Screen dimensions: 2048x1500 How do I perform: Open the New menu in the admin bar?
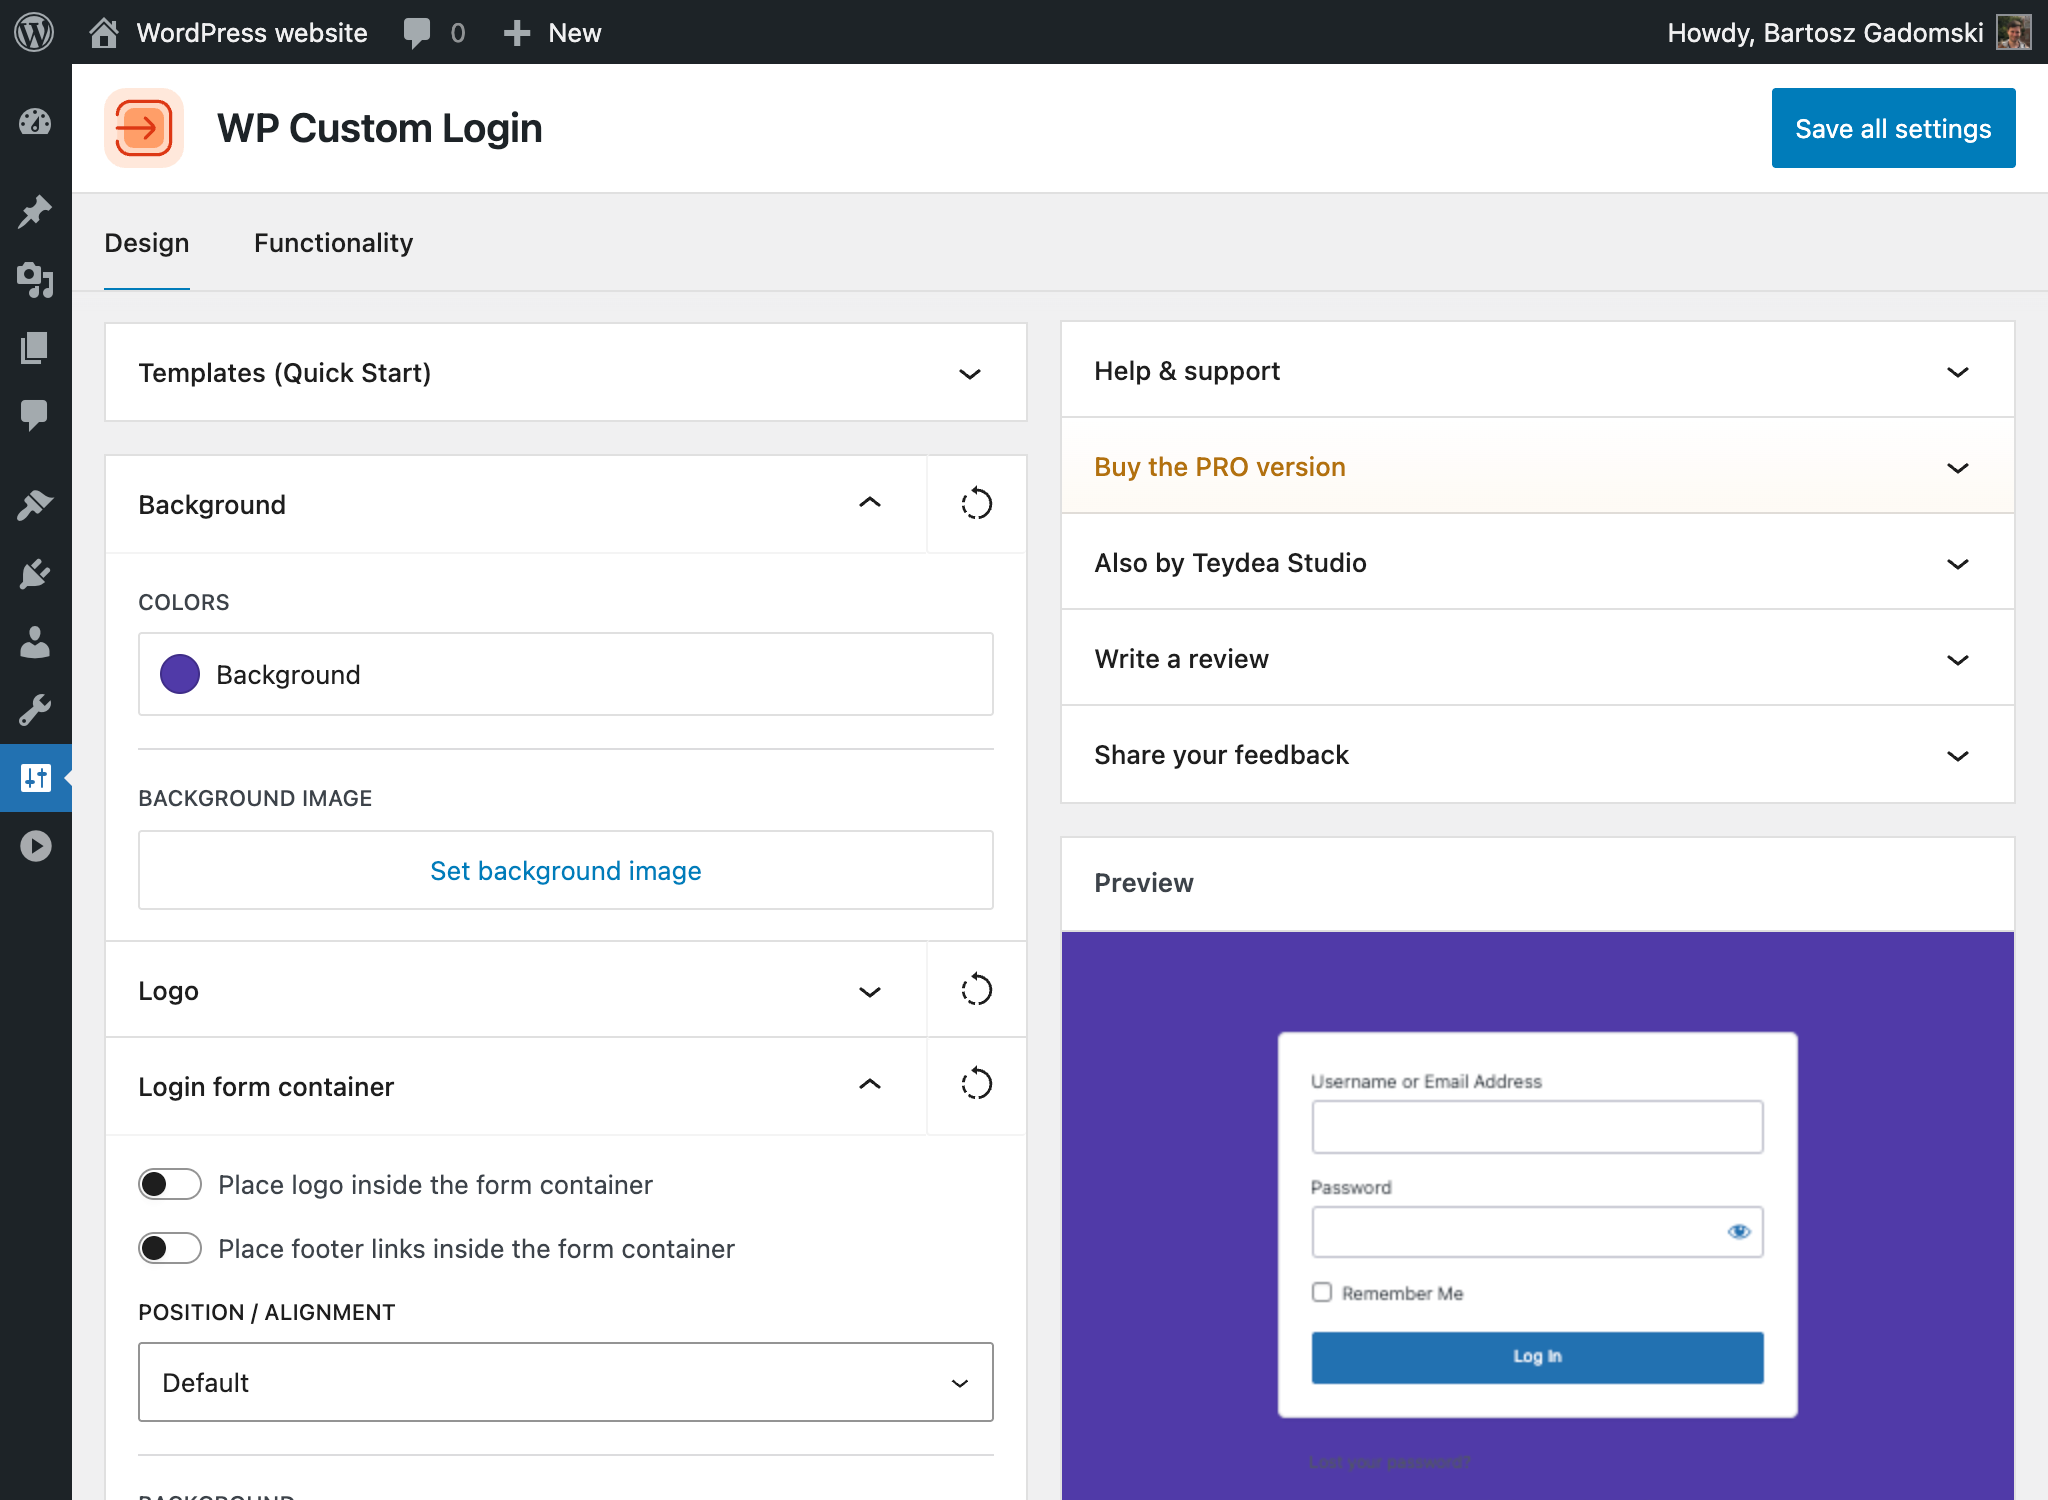[552, 32]
